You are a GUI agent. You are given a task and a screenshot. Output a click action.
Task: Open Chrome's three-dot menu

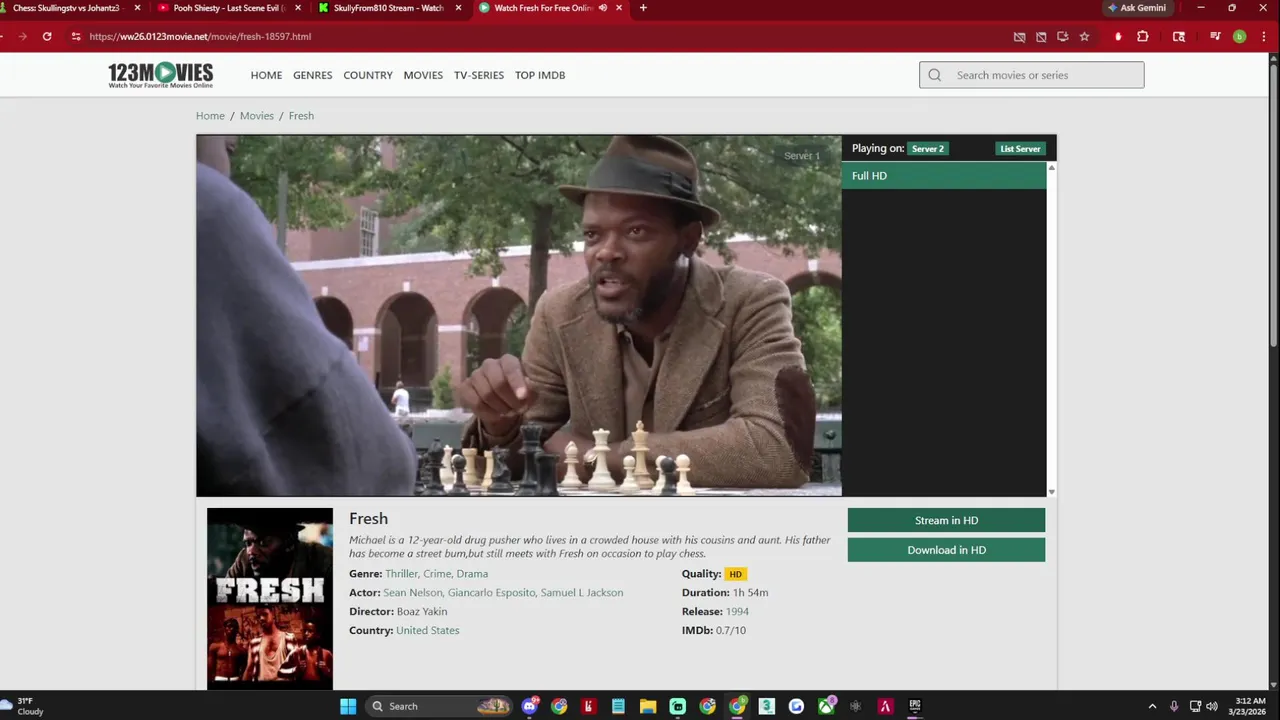coord(1263,36)
